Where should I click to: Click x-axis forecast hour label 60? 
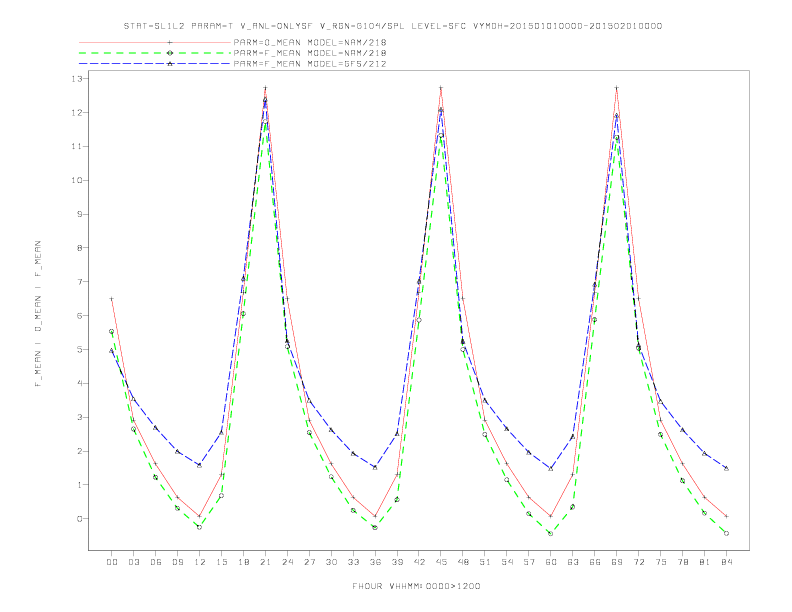point(551,562)
